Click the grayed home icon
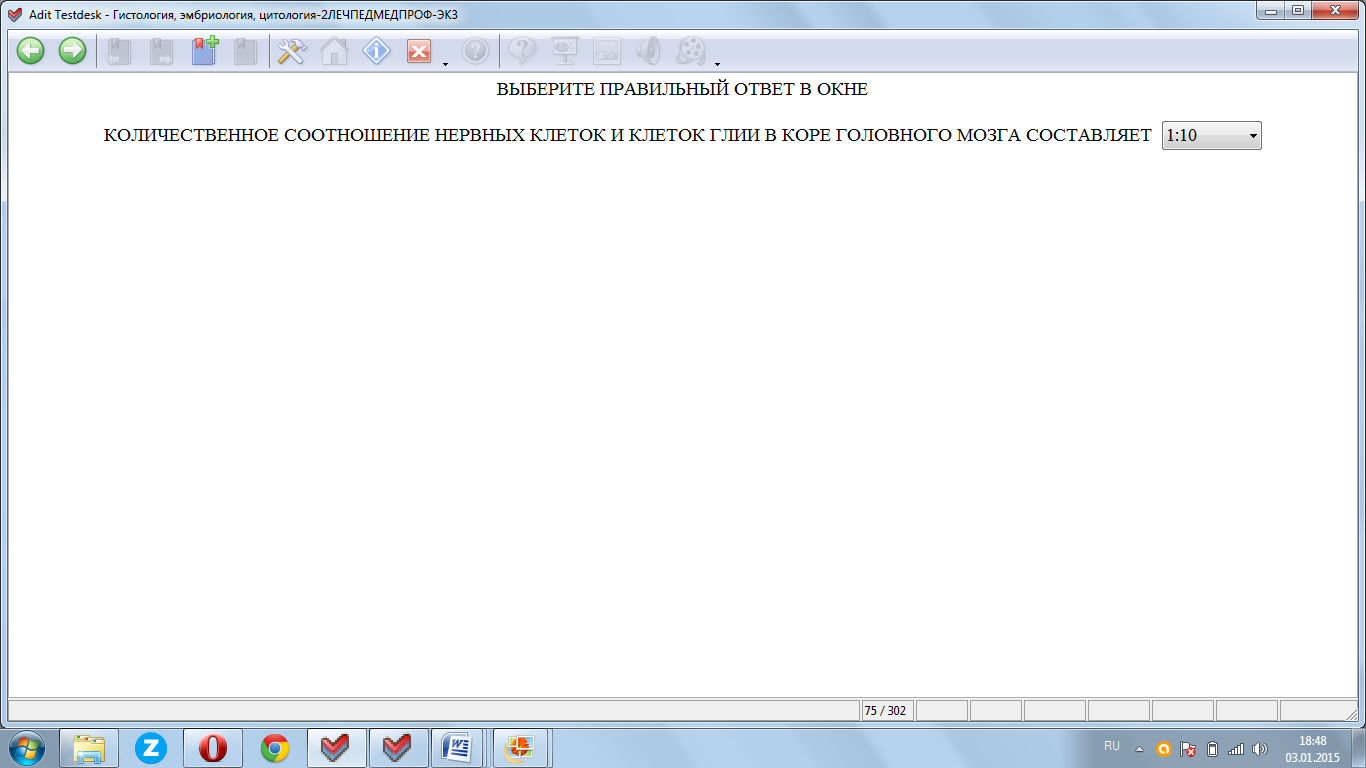 point(334,51)
